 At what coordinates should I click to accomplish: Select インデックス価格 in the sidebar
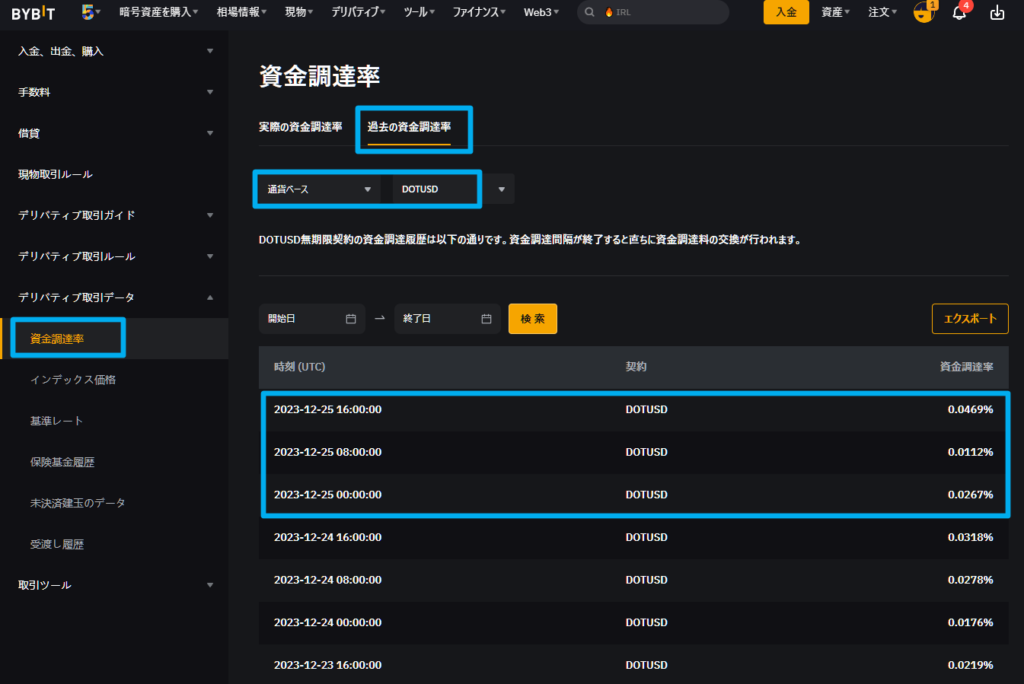click(80, 380)
